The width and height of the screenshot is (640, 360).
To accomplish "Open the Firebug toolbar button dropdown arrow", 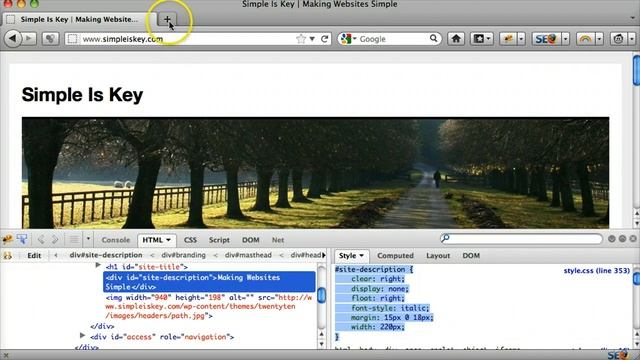I will [521, 39].
